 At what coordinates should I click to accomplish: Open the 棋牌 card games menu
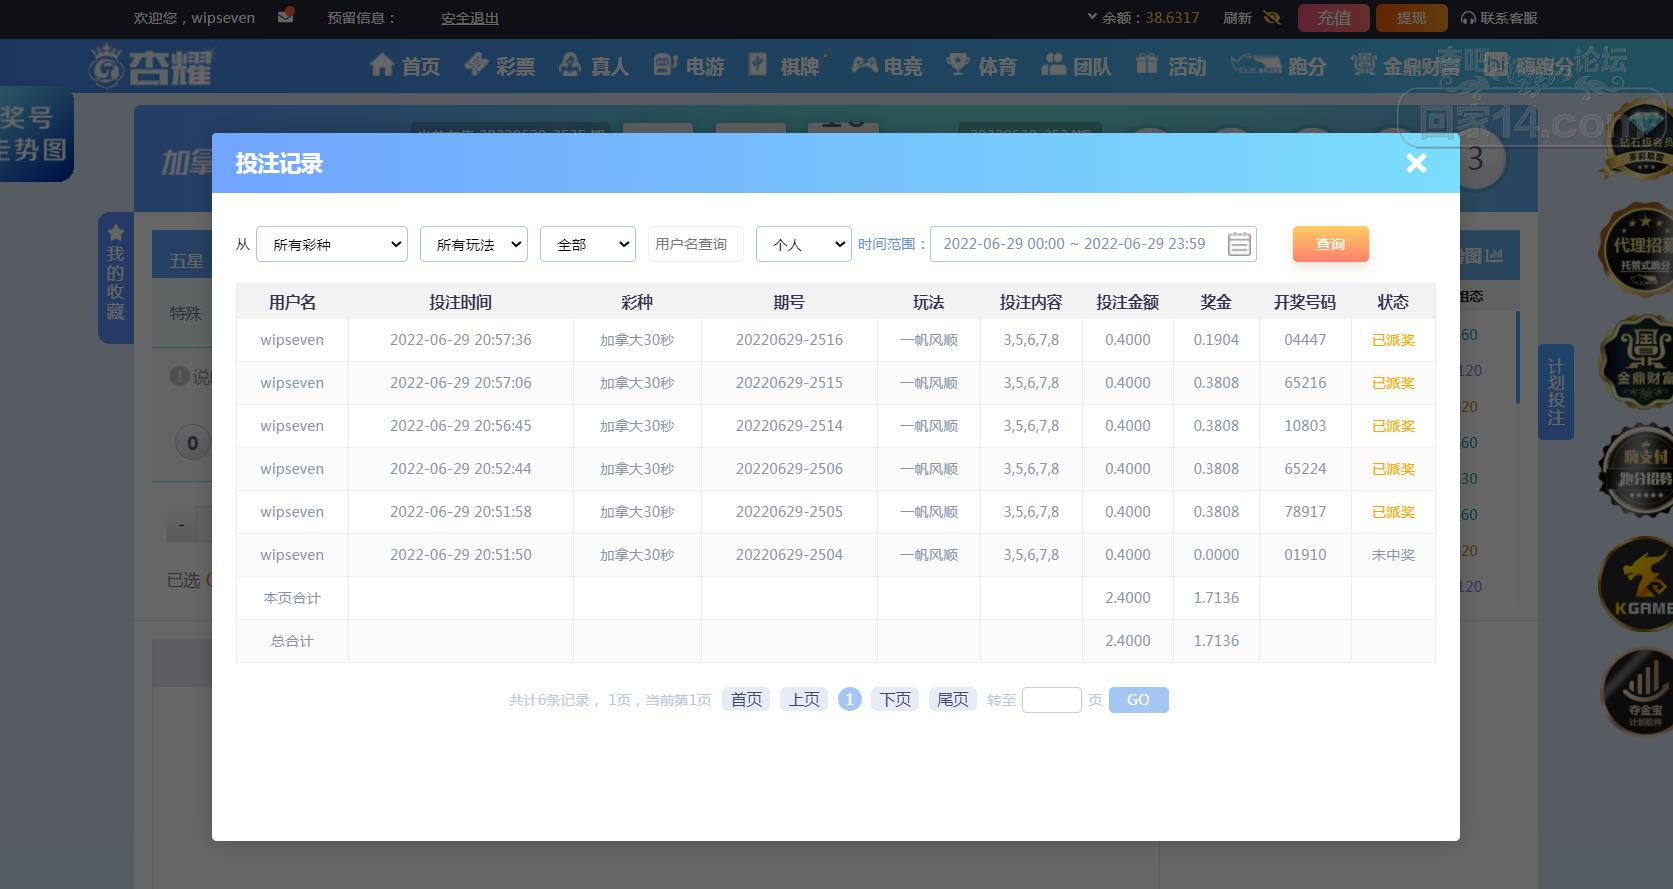[x=784, y=66]
